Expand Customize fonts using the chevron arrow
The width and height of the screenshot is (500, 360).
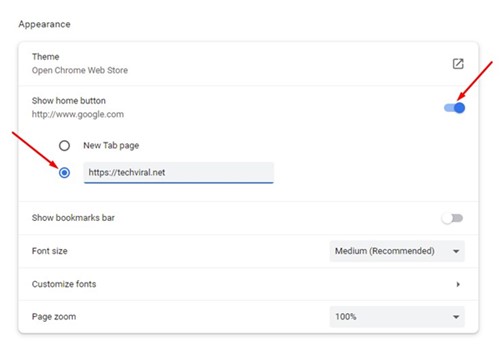click(x=458, y=284)
